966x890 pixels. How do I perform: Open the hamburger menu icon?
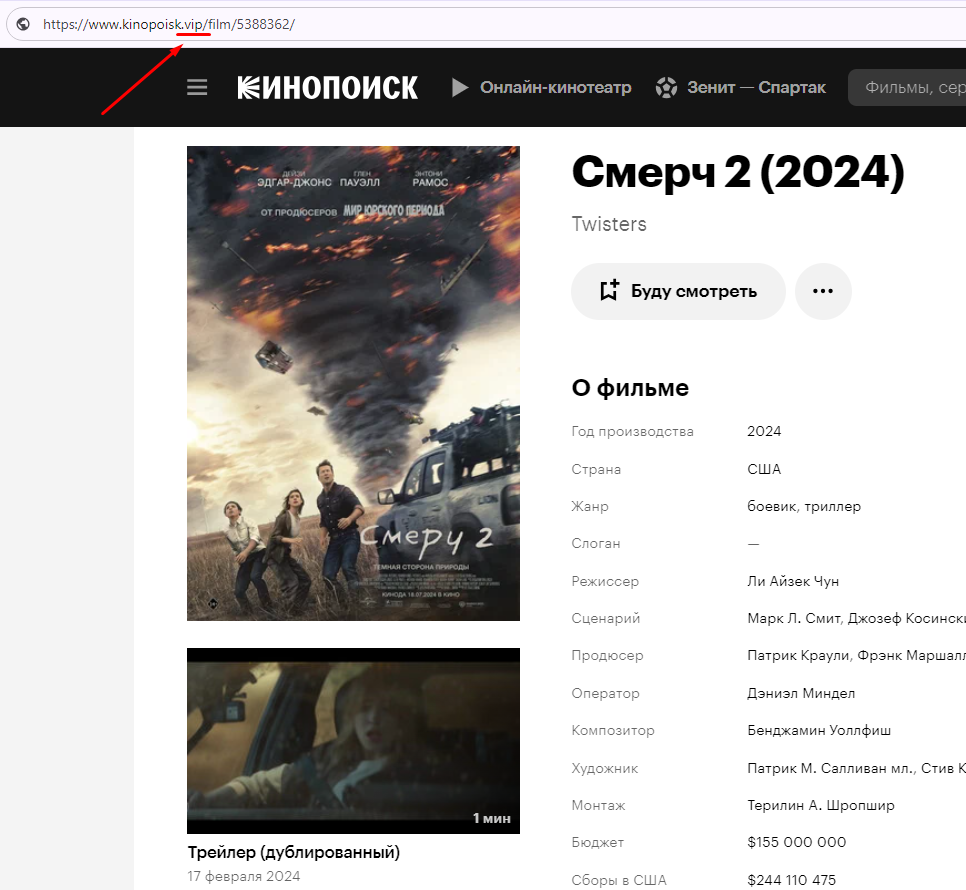pyautogui.click(x=197, y=87)
